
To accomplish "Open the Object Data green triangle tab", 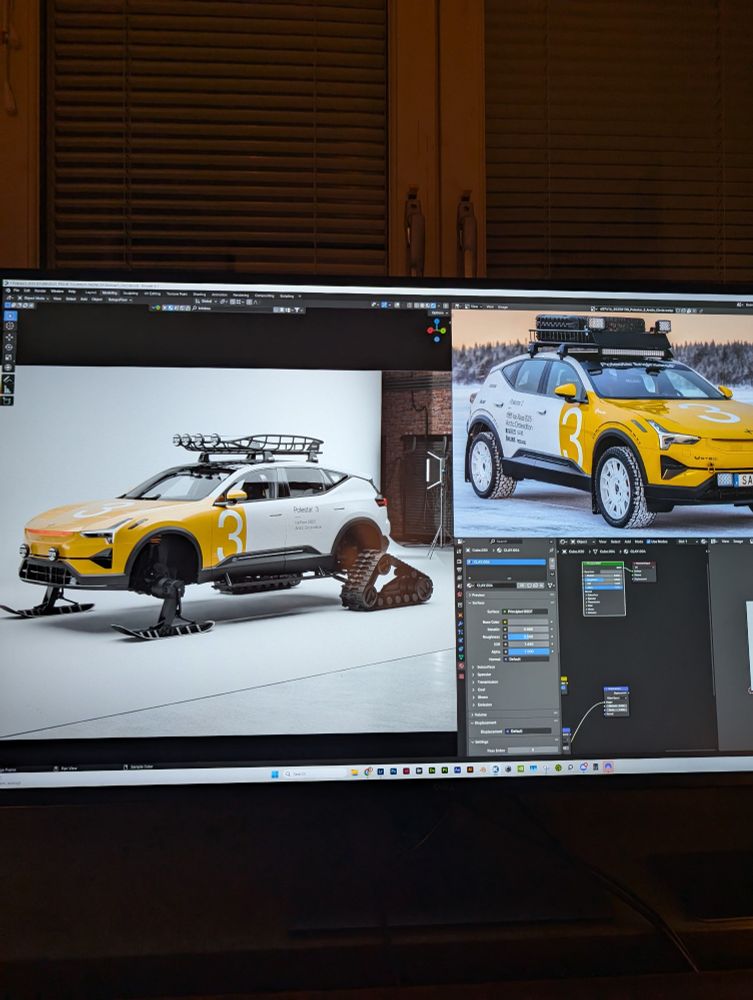I will coord(460,658).
